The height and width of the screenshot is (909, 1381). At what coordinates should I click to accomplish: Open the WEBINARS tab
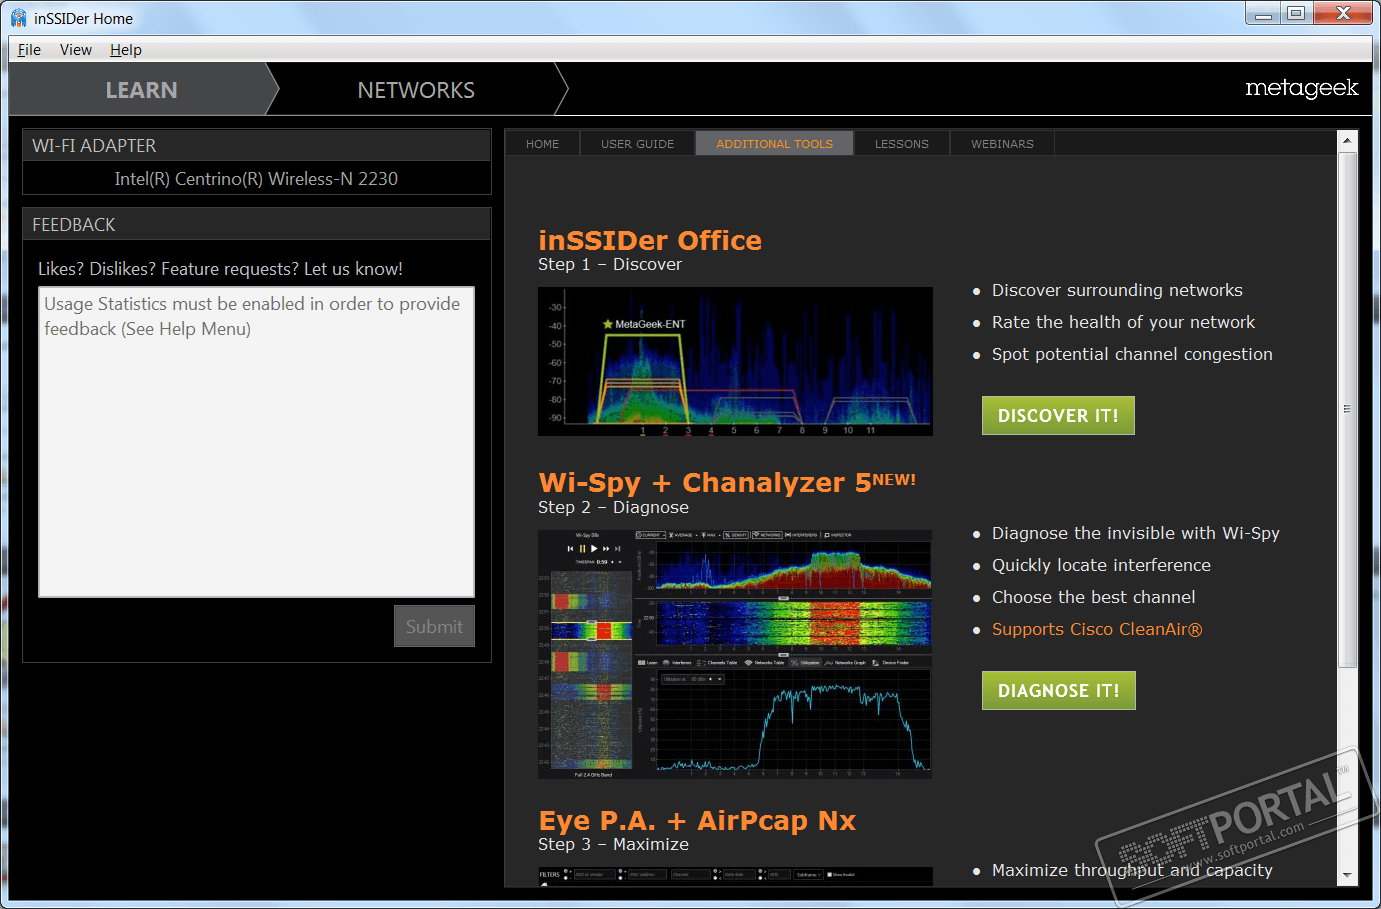(1002, 144)
